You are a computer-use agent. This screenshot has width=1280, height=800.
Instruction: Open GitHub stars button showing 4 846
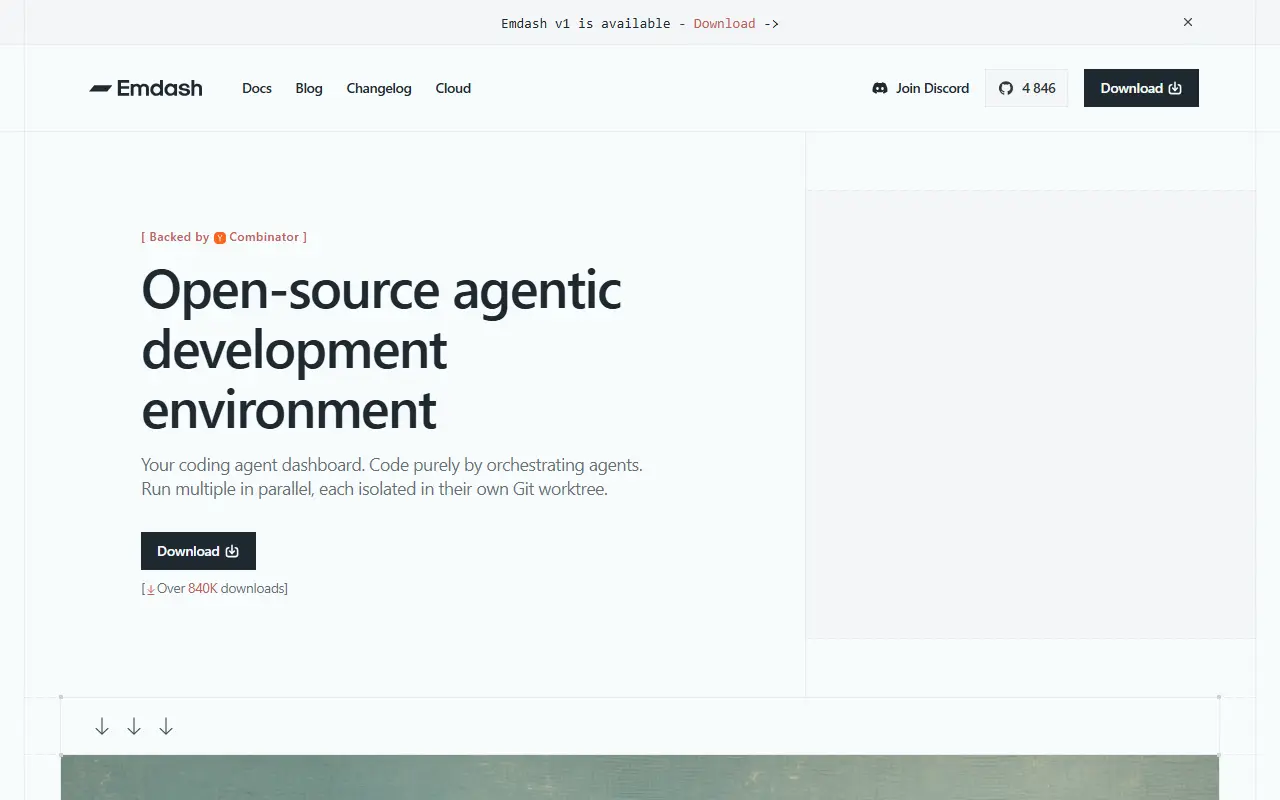pyautogui.click(x=1027, y=88)
